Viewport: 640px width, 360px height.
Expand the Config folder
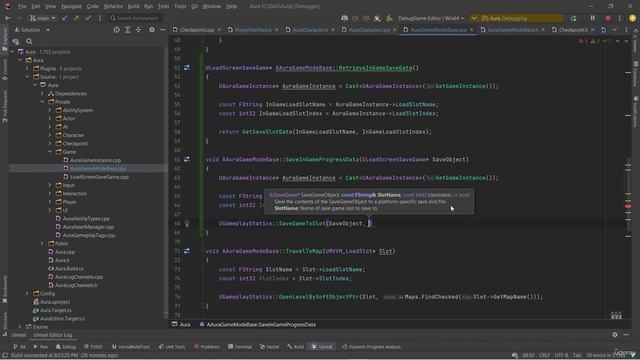tap(27, 293)
